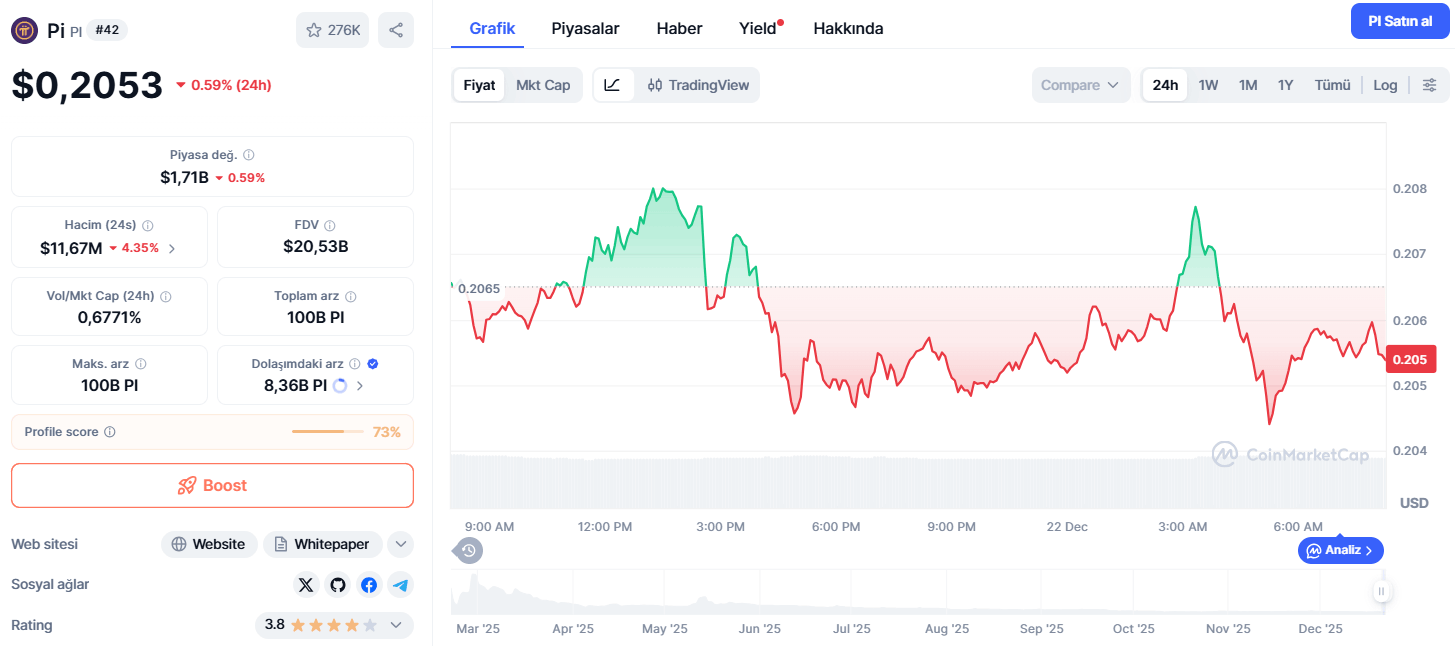Click info icon beside Toplam arz
This screenshot has width=1455, height=646.
[350, 296]
